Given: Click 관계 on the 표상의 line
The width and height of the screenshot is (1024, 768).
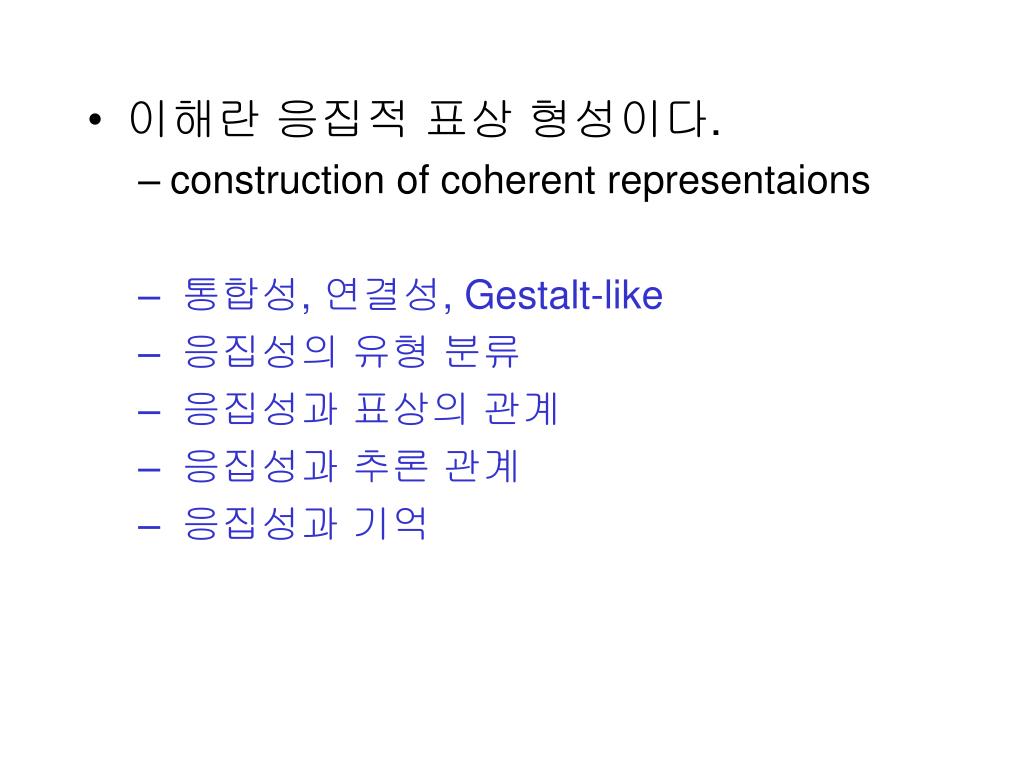Looking at the screenshot, I should pyautogui.click(x=521, y=409).
